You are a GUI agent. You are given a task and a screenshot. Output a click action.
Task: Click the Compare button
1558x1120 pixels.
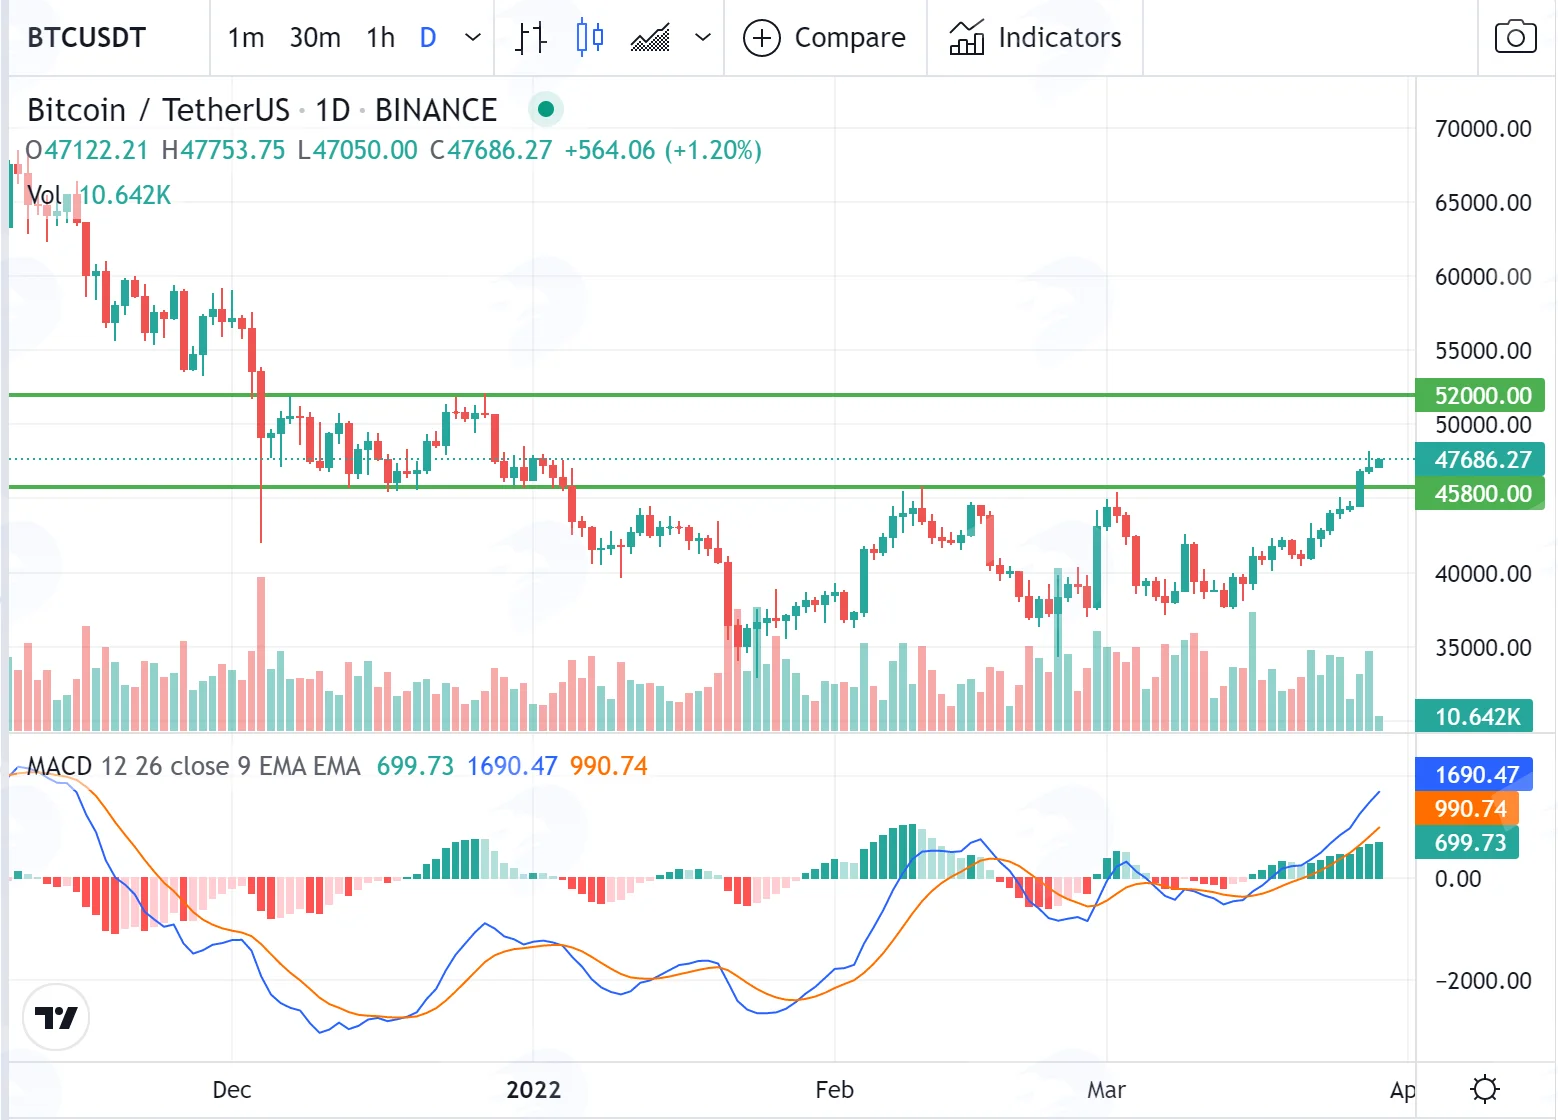825,38
